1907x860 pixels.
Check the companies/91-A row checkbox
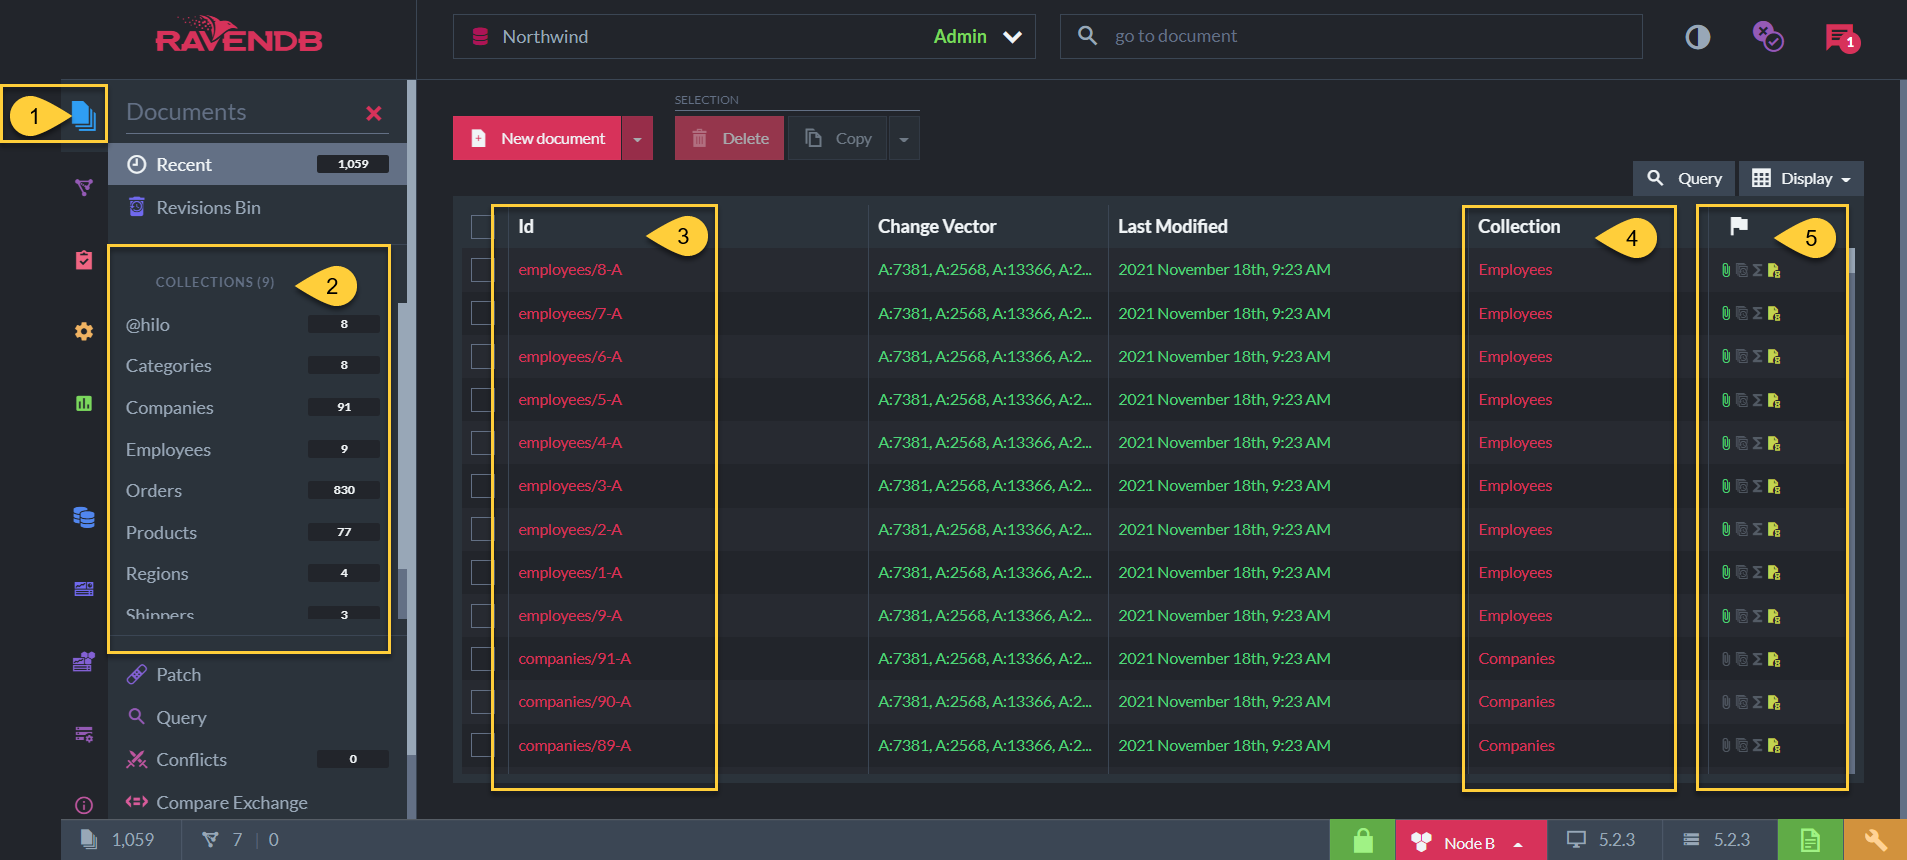482,659
